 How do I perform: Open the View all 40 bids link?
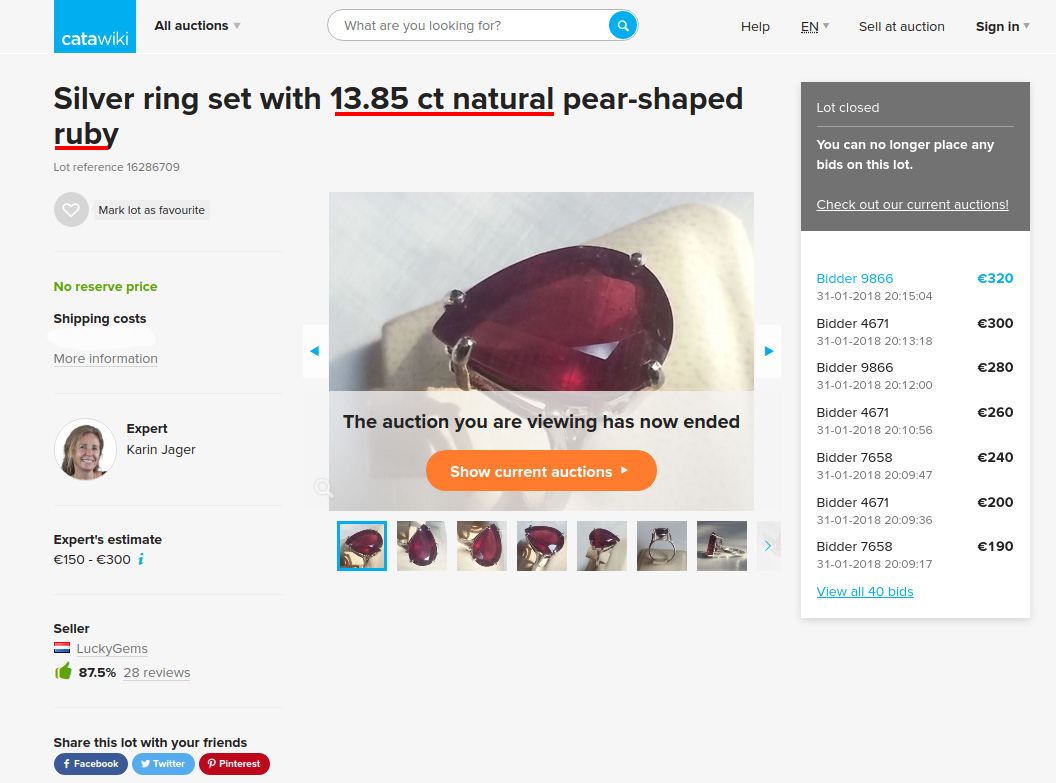pyautogui.click(x=865, y=591)
